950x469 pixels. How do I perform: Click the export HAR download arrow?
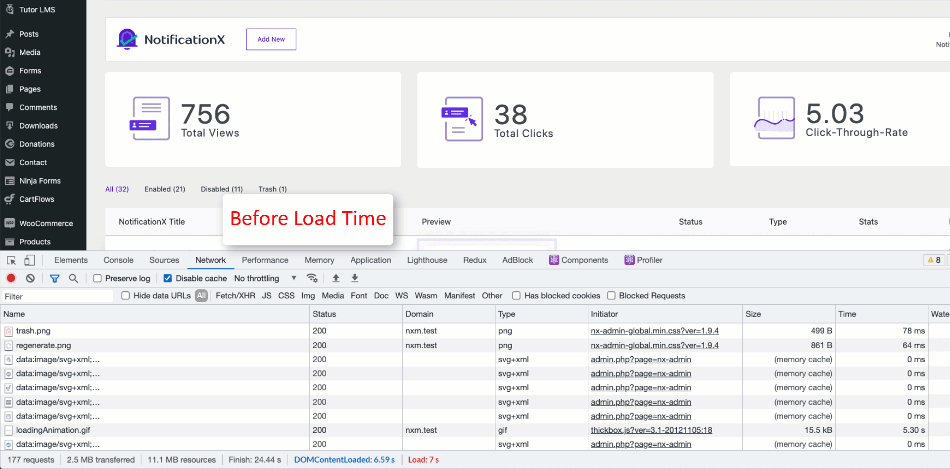(355, 278)
